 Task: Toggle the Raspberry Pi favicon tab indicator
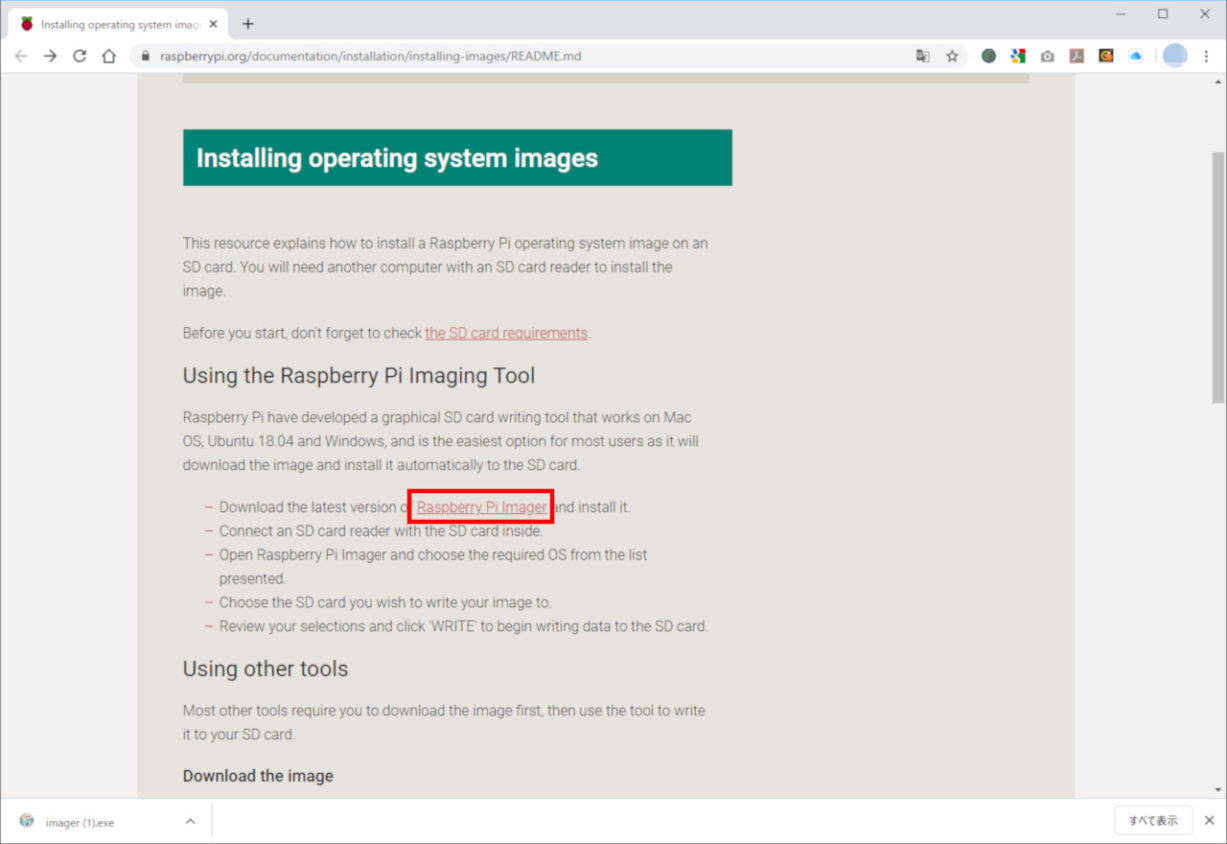coord(26,21)
